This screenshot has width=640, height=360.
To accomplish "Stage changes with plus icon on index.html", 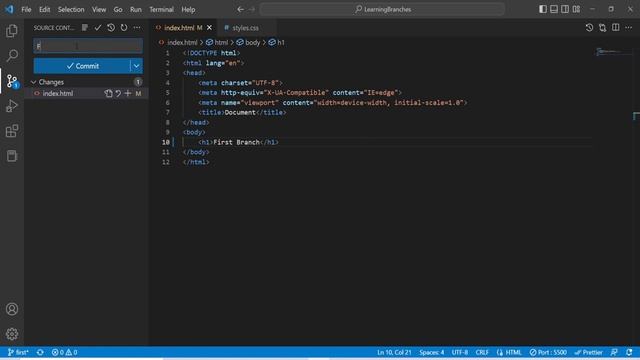I will point(128,93).
